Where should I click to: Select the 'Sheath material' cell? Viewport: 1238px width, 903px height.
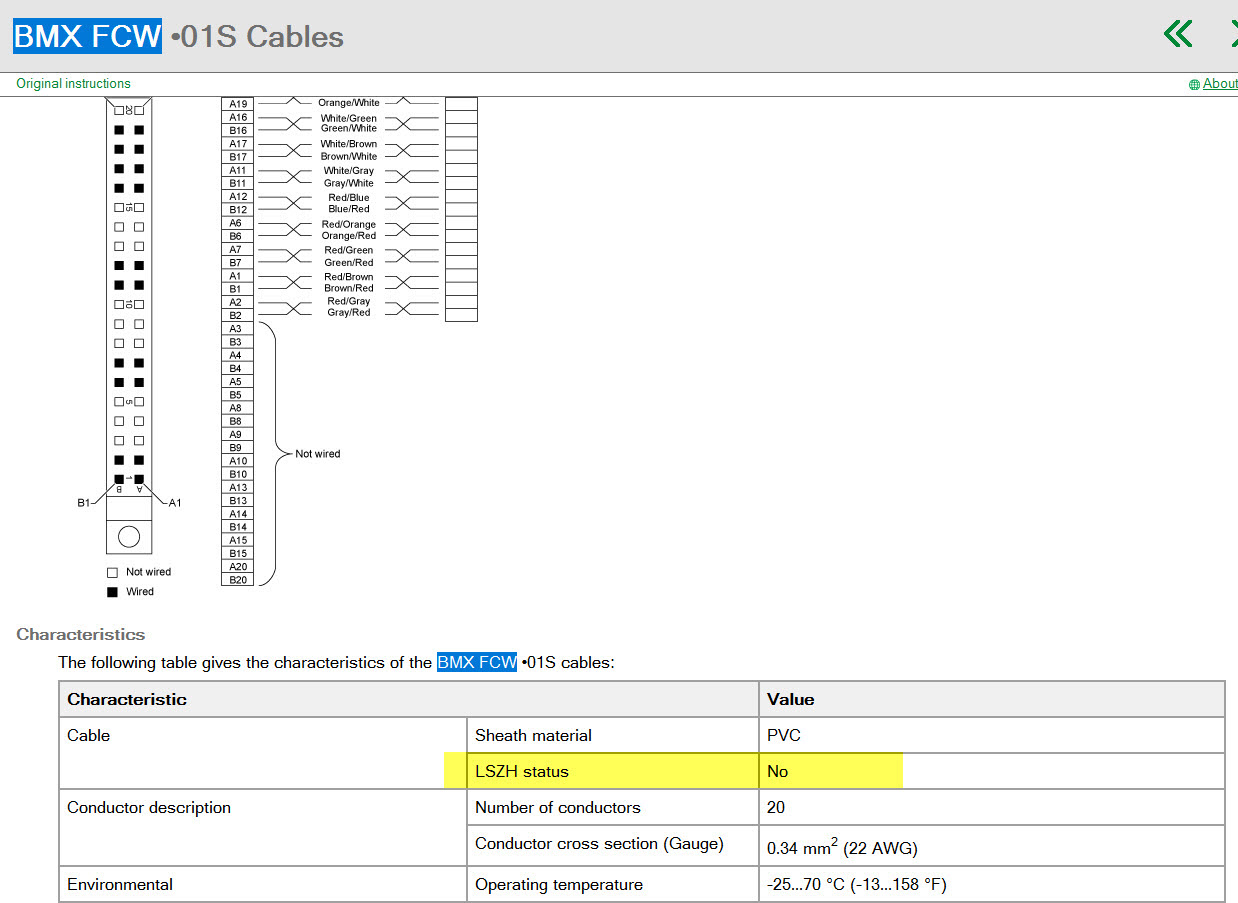612,735
